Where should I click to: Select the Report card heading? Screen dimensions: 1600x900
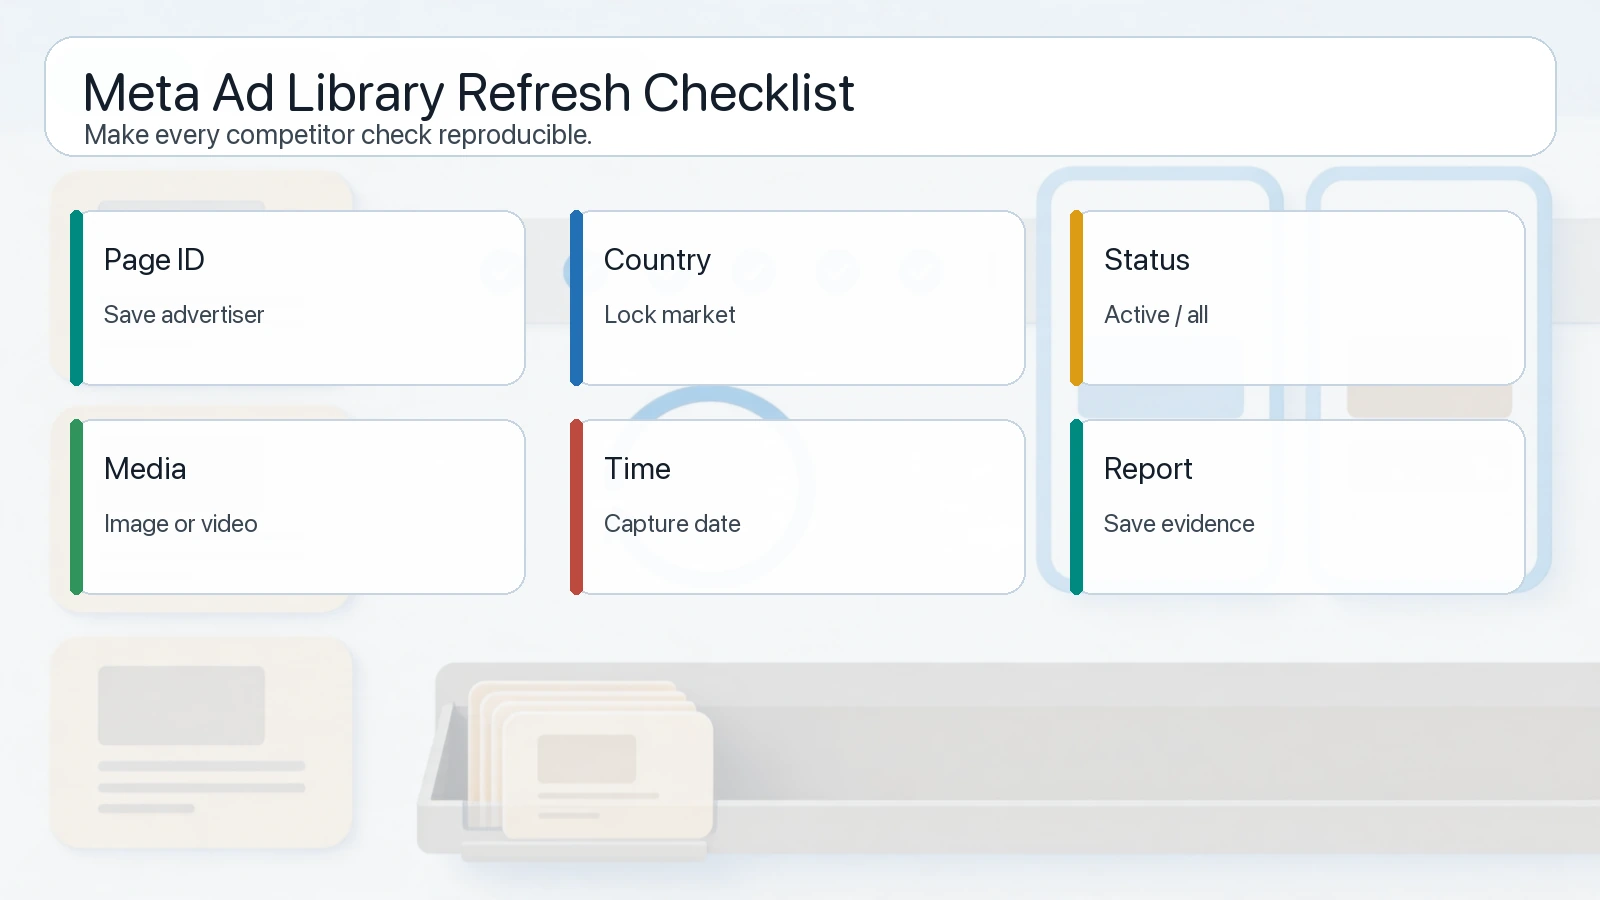click(x=1148, y=469)
